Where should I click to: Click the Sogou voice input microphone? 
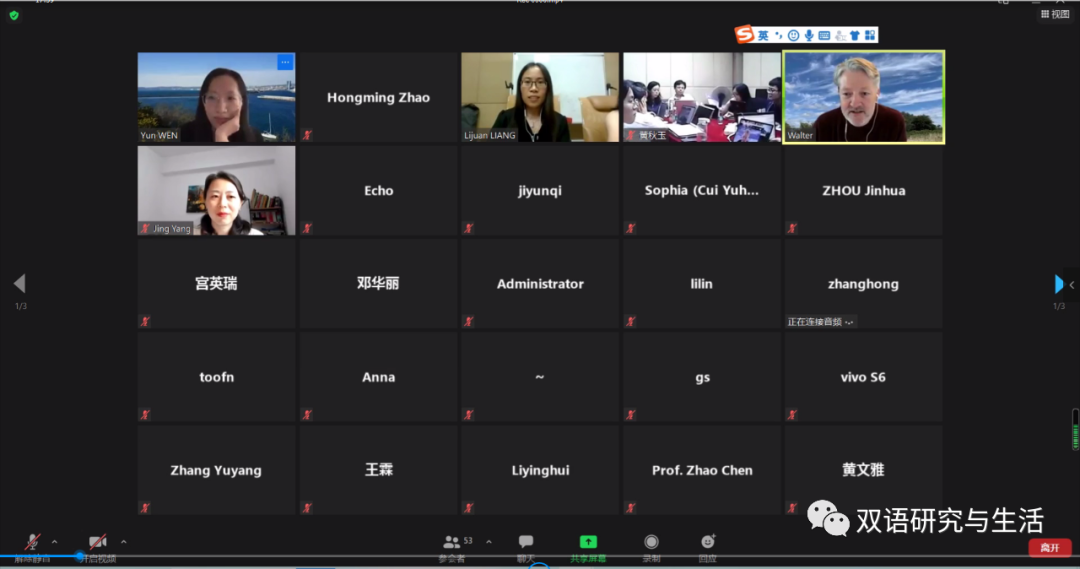tap(809, 35)
